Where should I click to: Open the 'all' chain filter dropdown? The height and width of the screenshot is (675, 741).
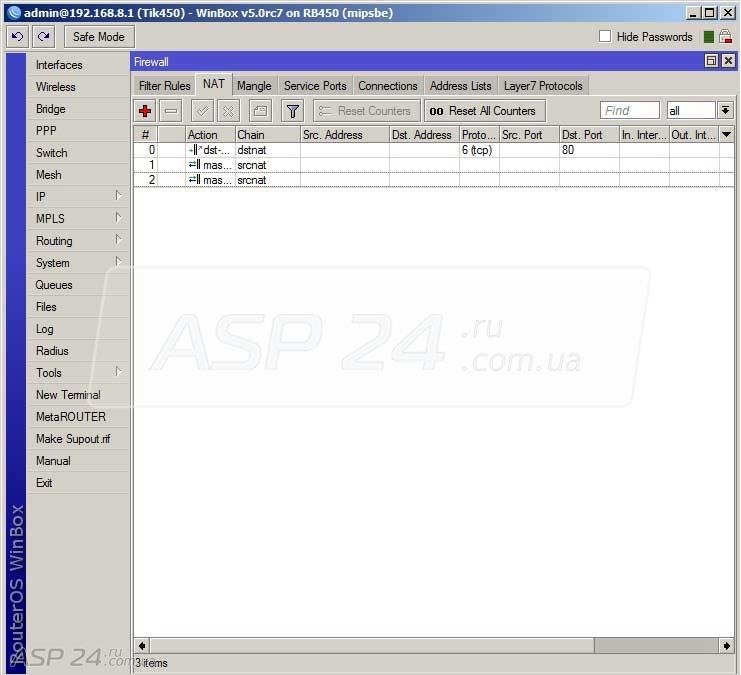pos(725,111)
